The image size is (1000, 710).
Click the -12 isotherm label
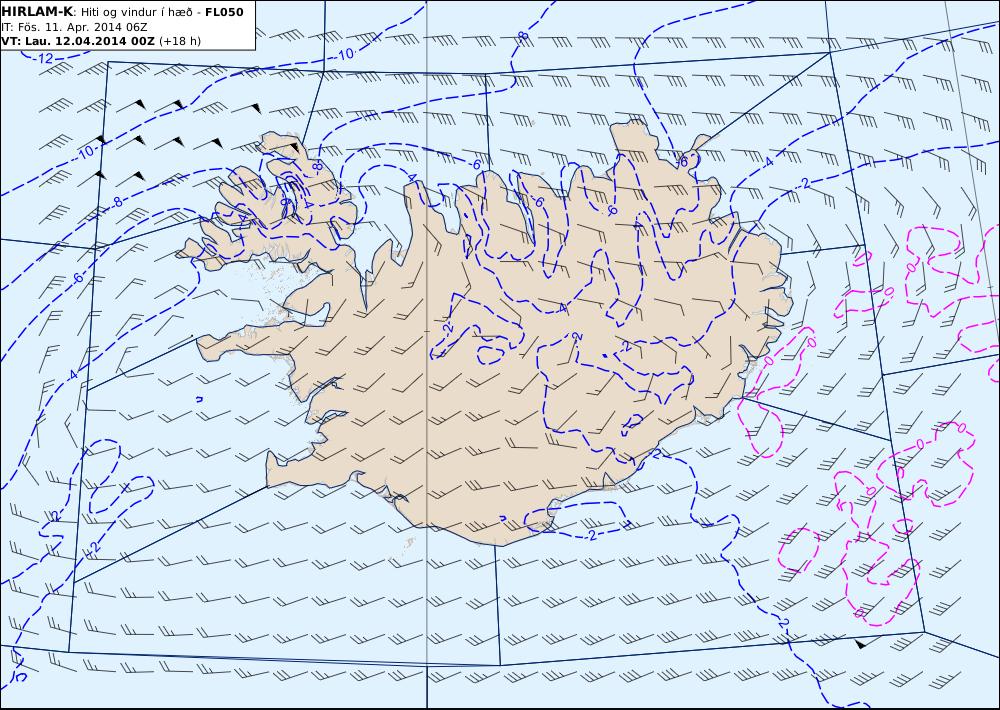point(45,59)
